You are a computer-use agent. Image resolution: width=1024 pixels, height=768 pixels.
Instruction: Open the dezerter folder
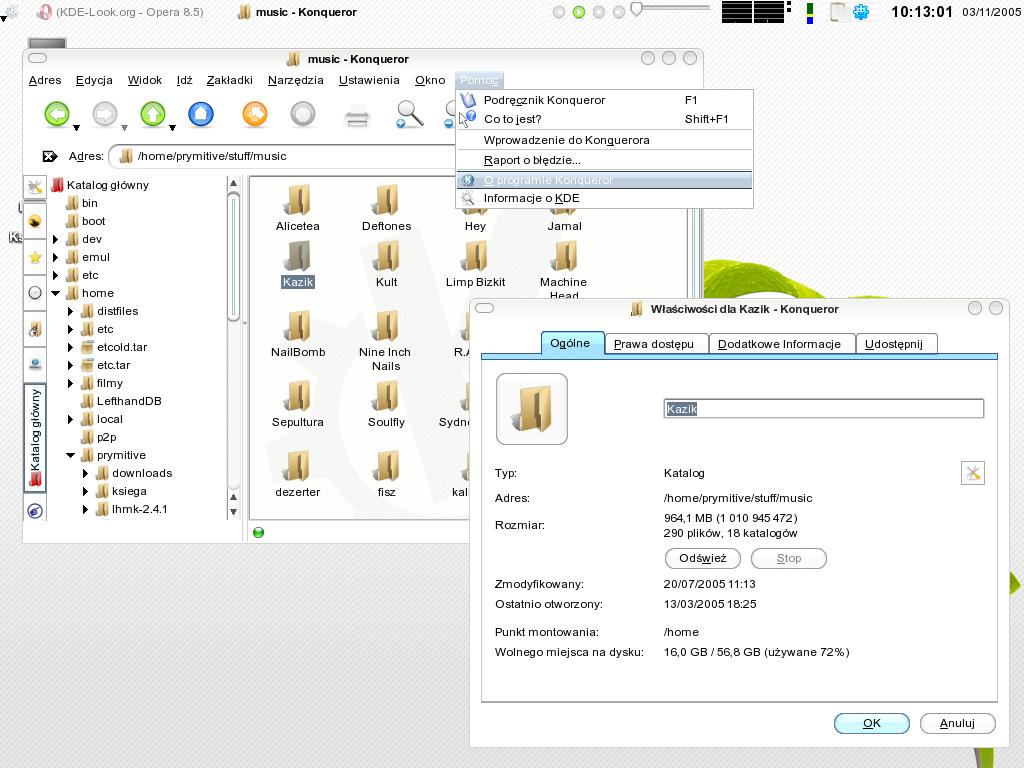tap(298, 474)
